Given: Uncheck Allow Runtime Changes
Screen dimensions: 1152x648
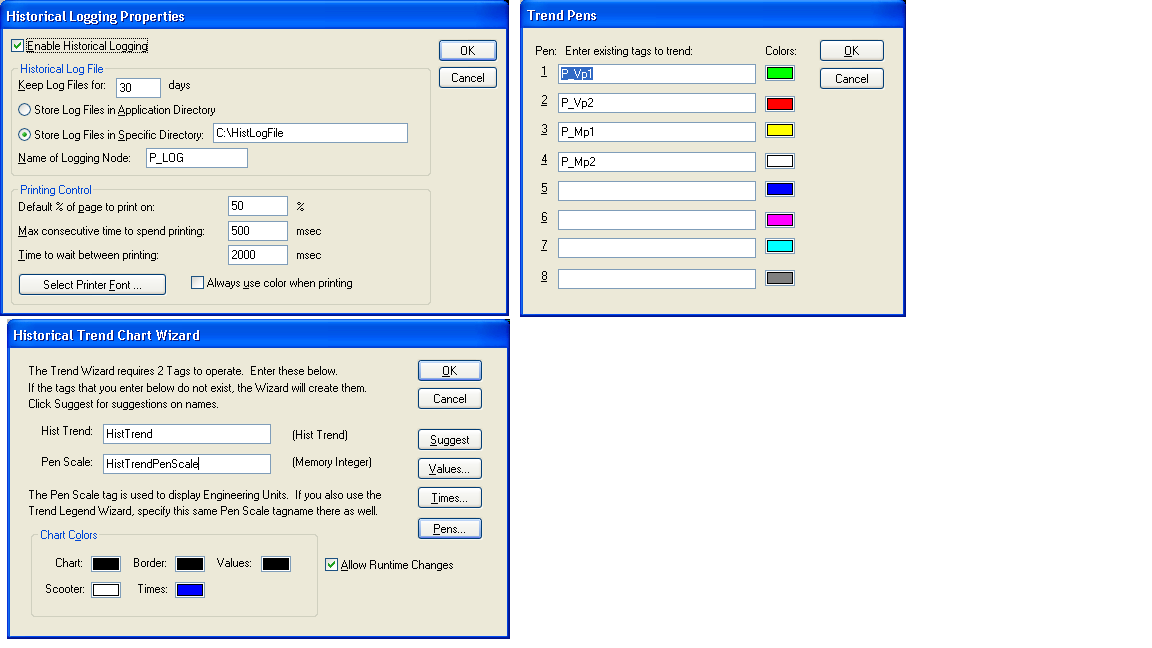Looking at the screenshot, I should point(332,565).
